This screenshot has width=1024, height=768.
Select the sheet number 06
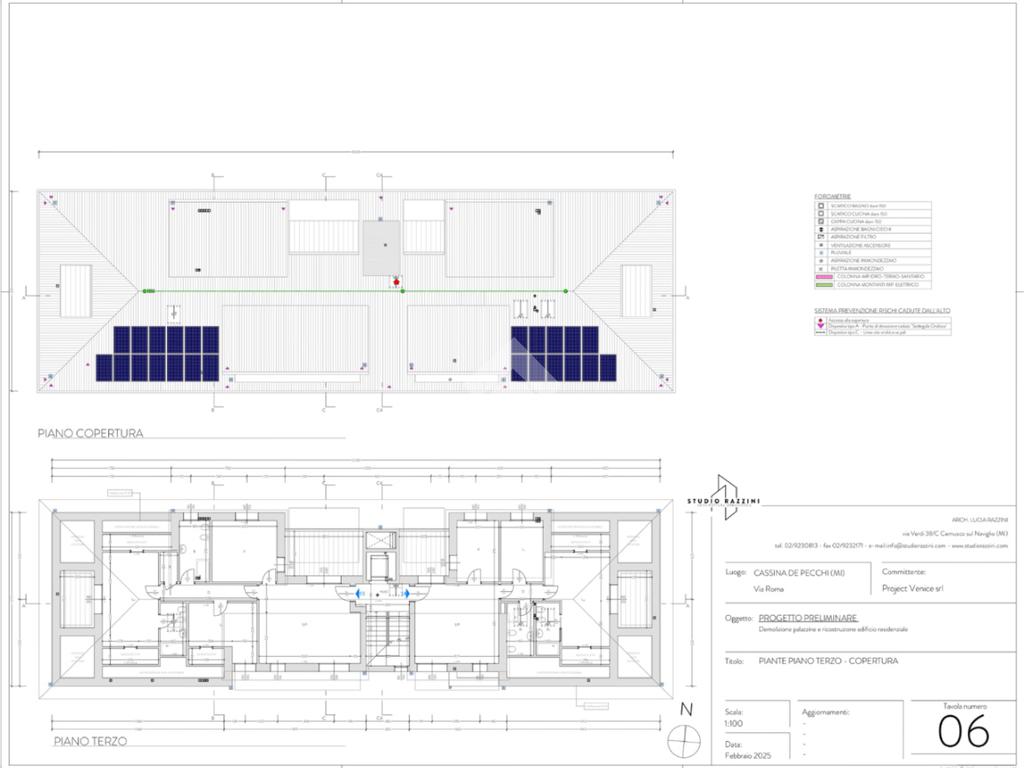964,731
